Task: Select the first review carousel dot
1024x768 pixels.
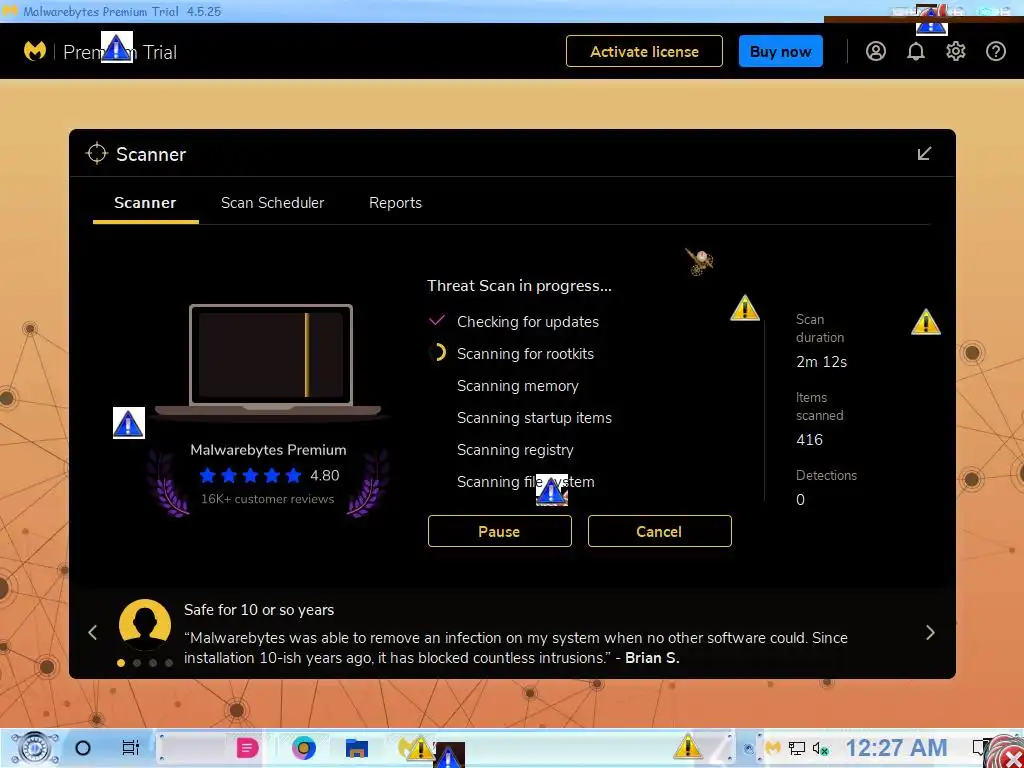Action: pos(121,663)
